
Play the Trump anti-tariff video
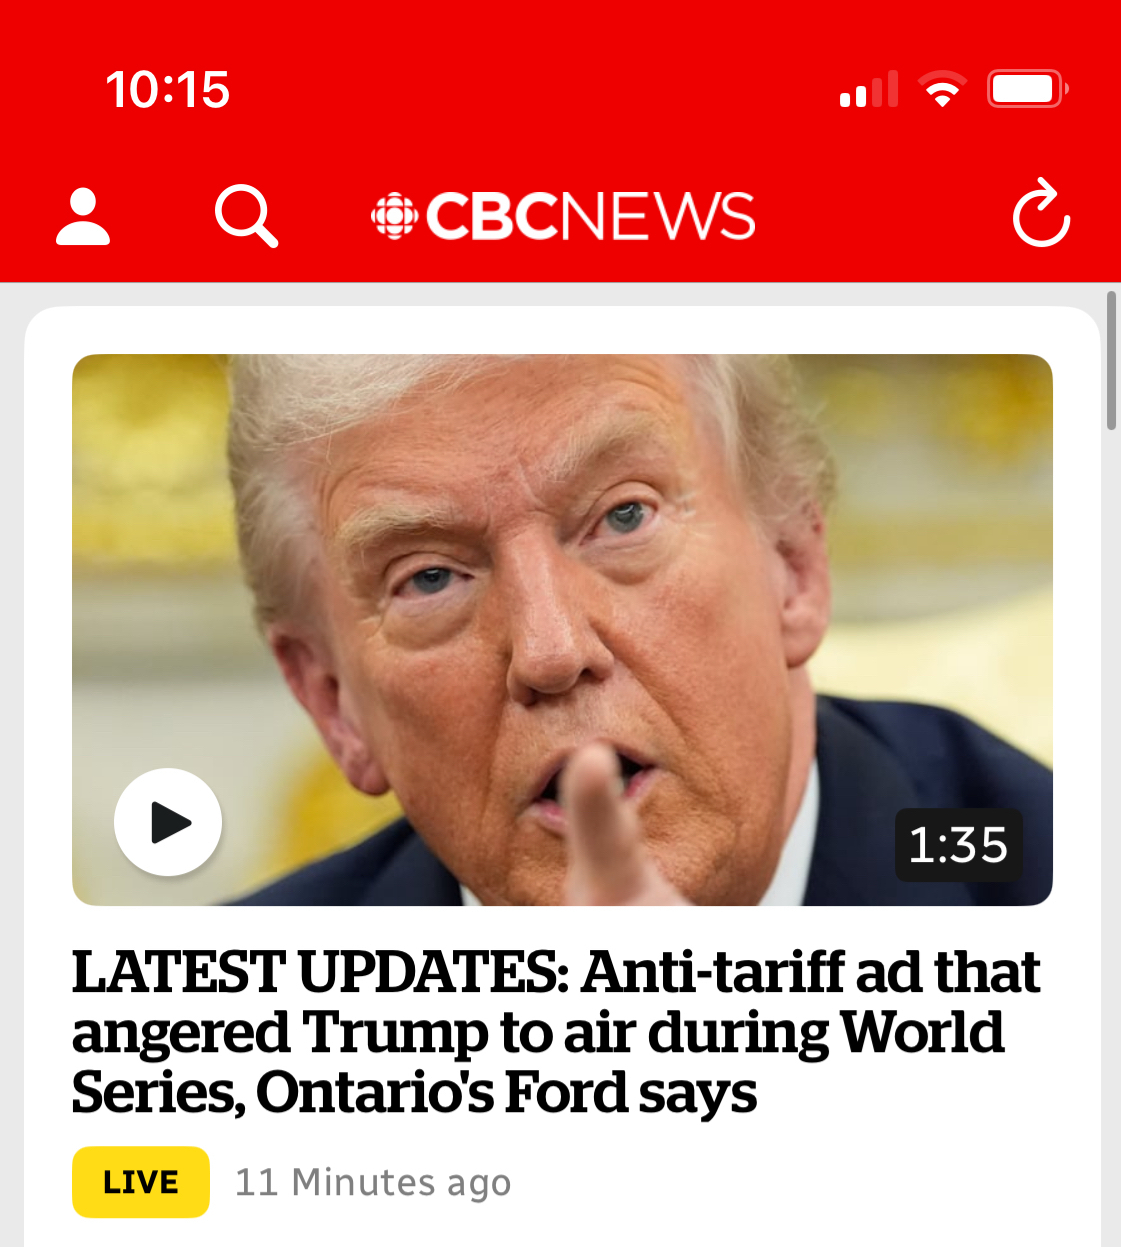click(x=168, y=822)
